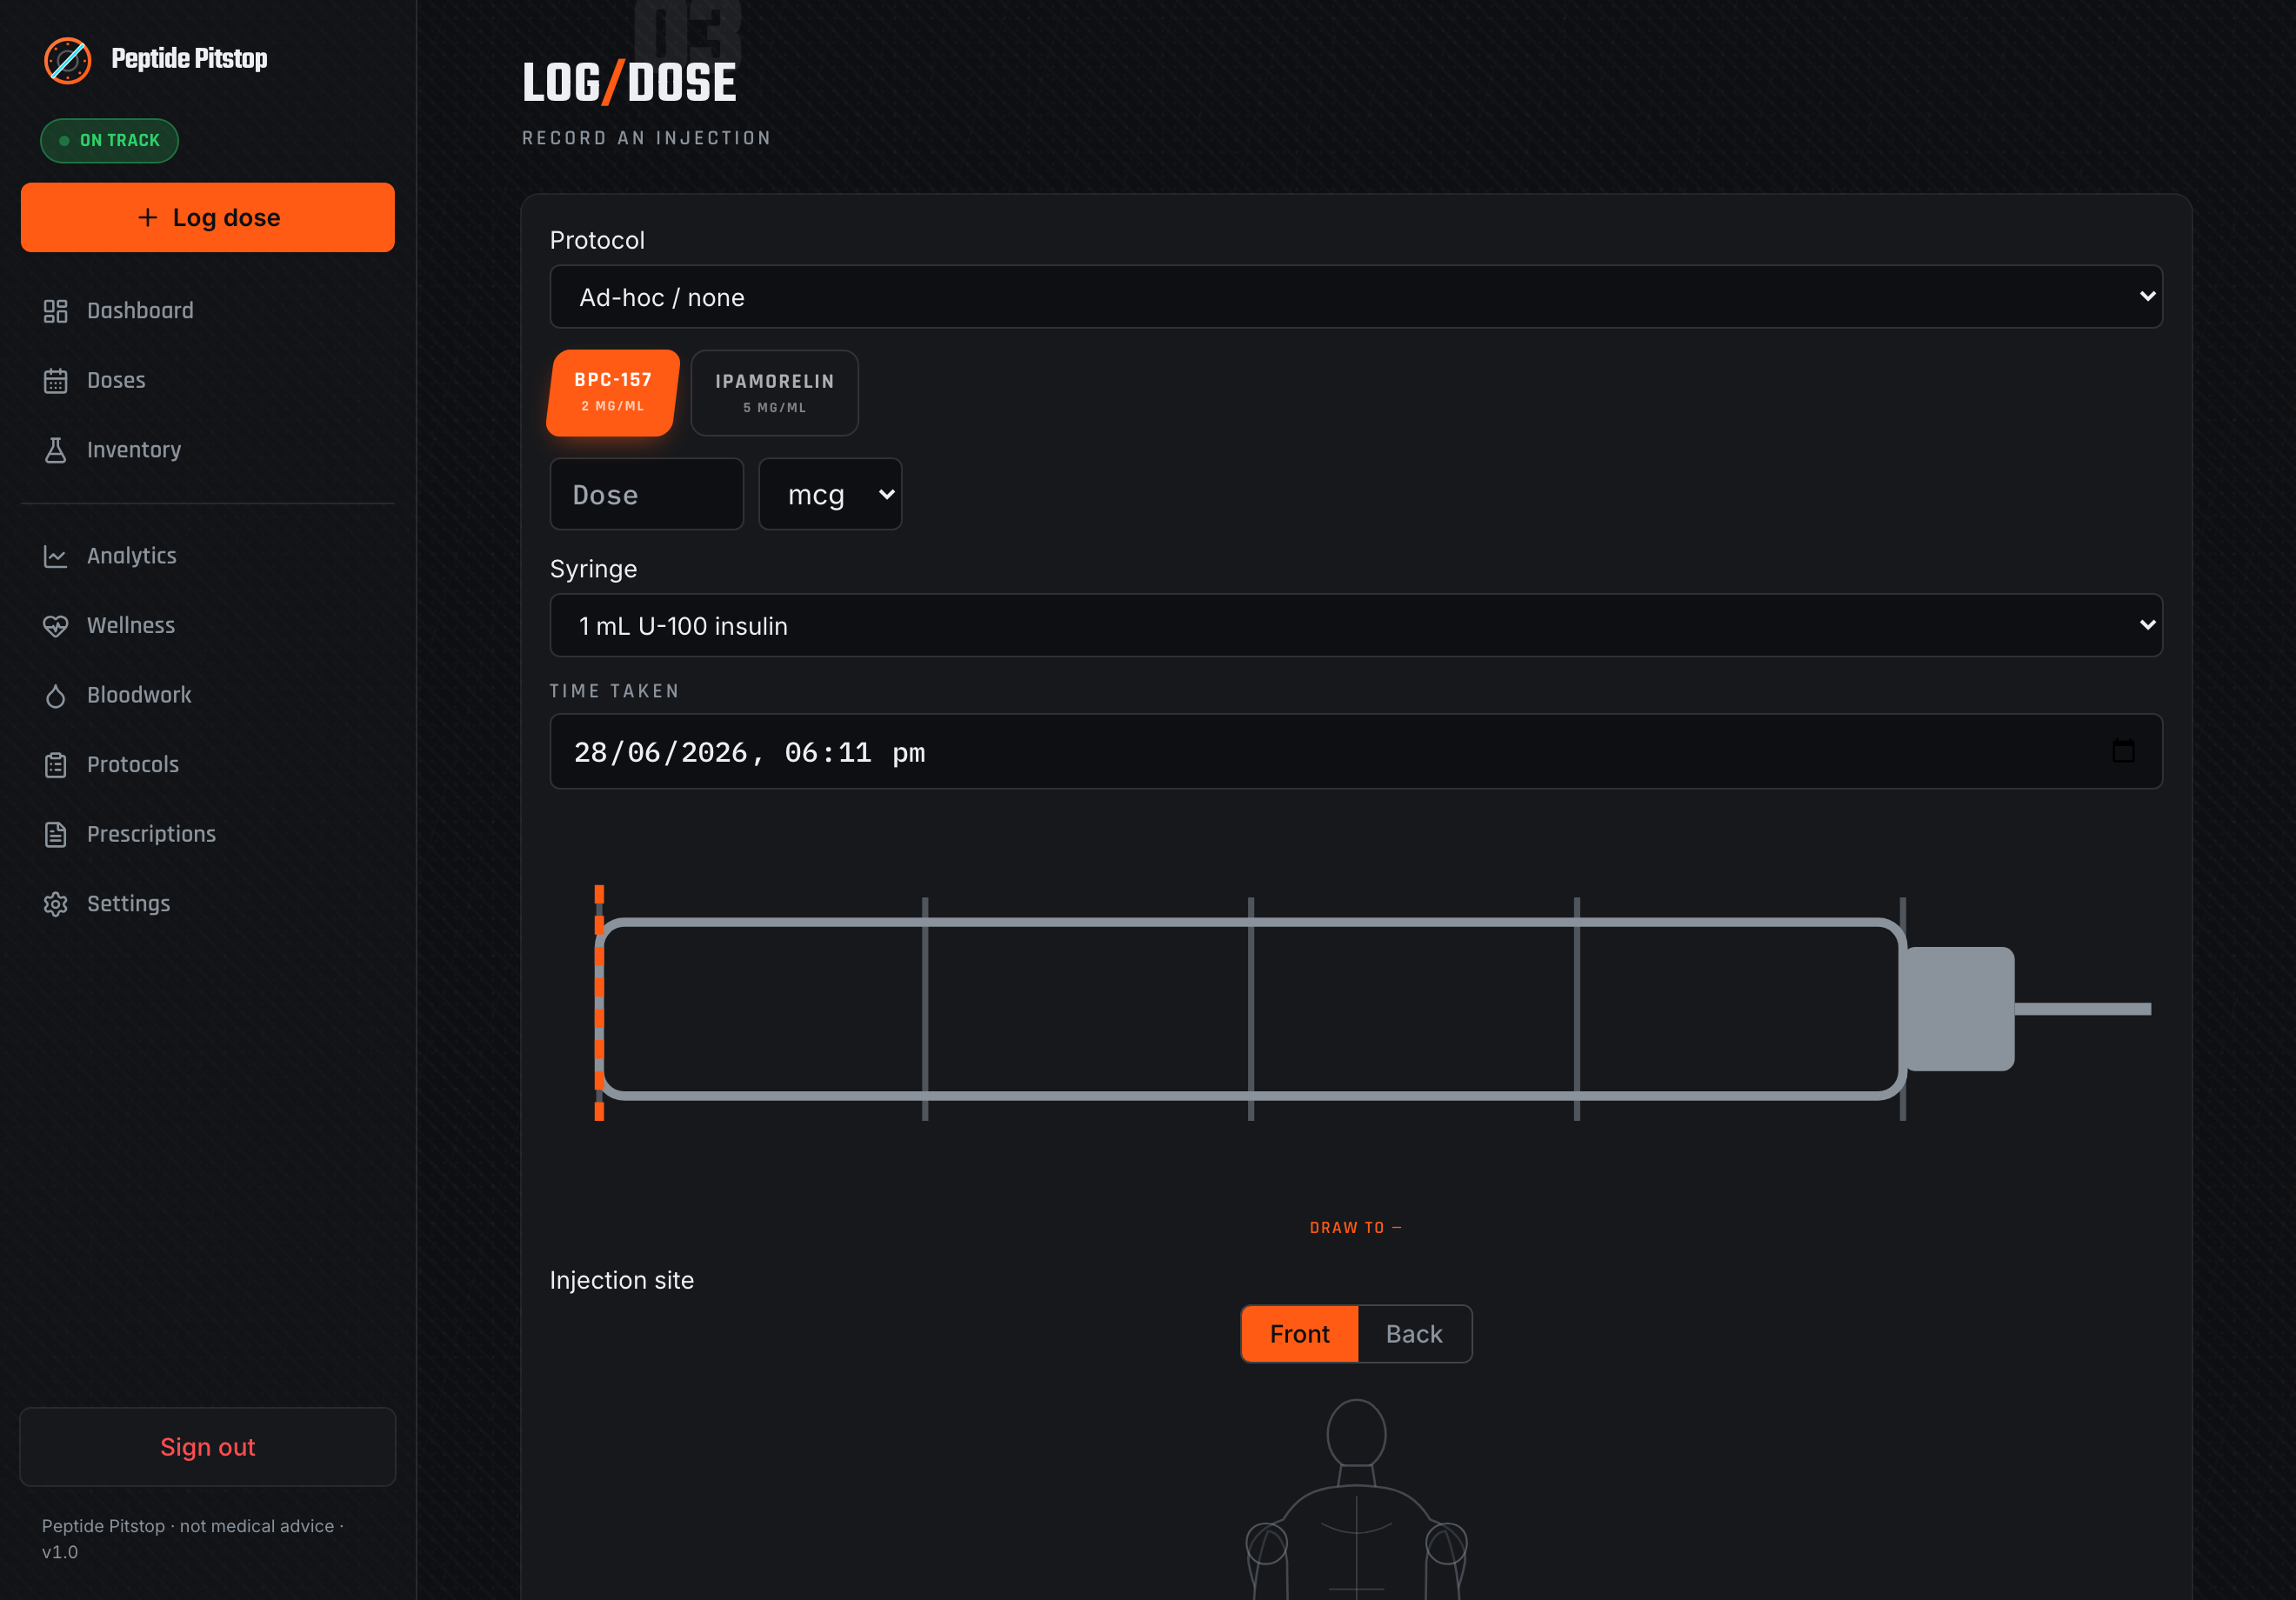Click the Peptide Pitstop logo icon
Viewport: 2296px width, 1600px height.
(68, 60)
